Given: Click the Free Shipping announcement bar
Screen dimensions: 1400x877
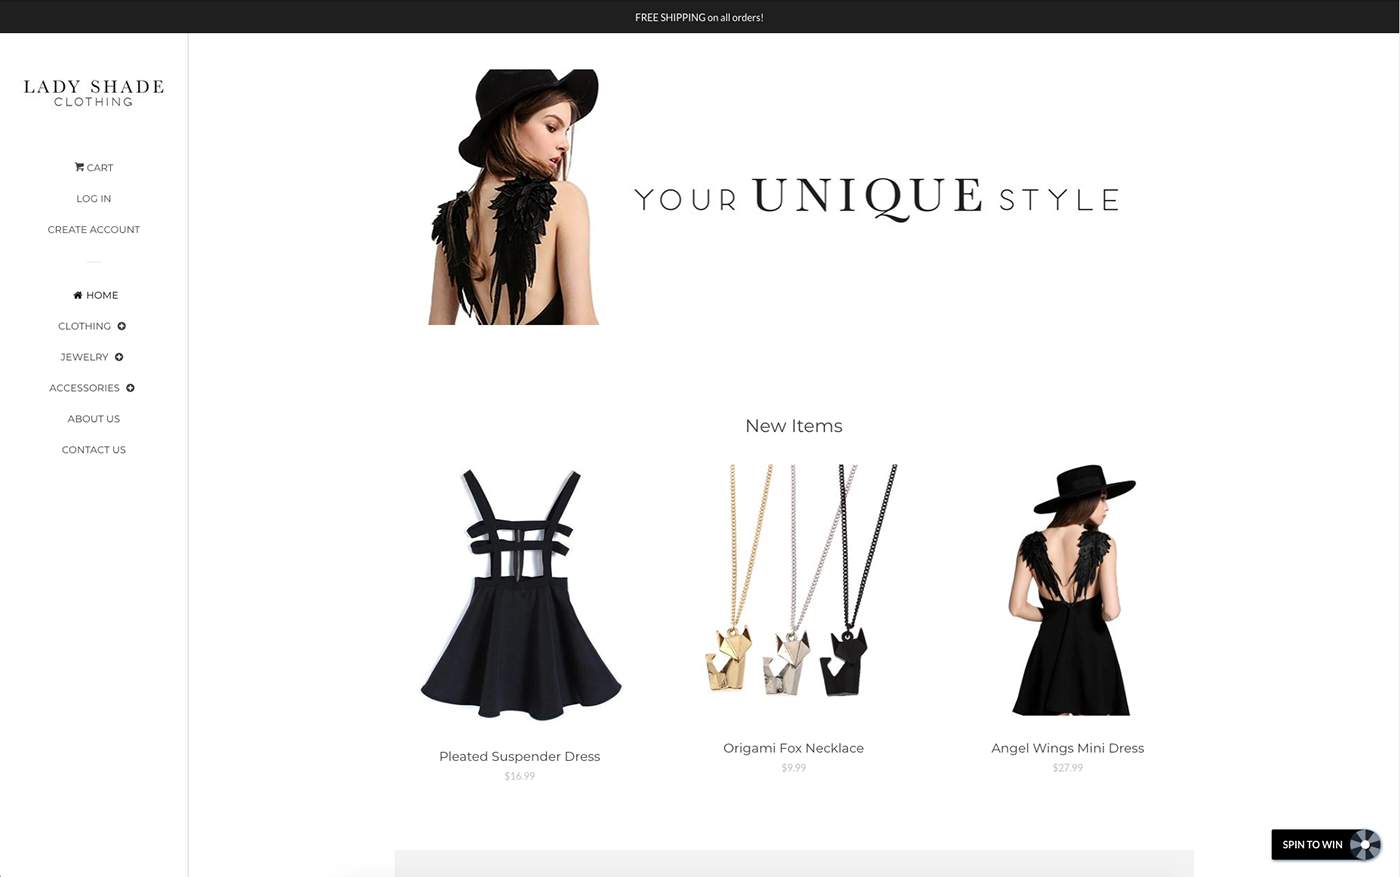Looking at the screenshot, I should (700, 17).
